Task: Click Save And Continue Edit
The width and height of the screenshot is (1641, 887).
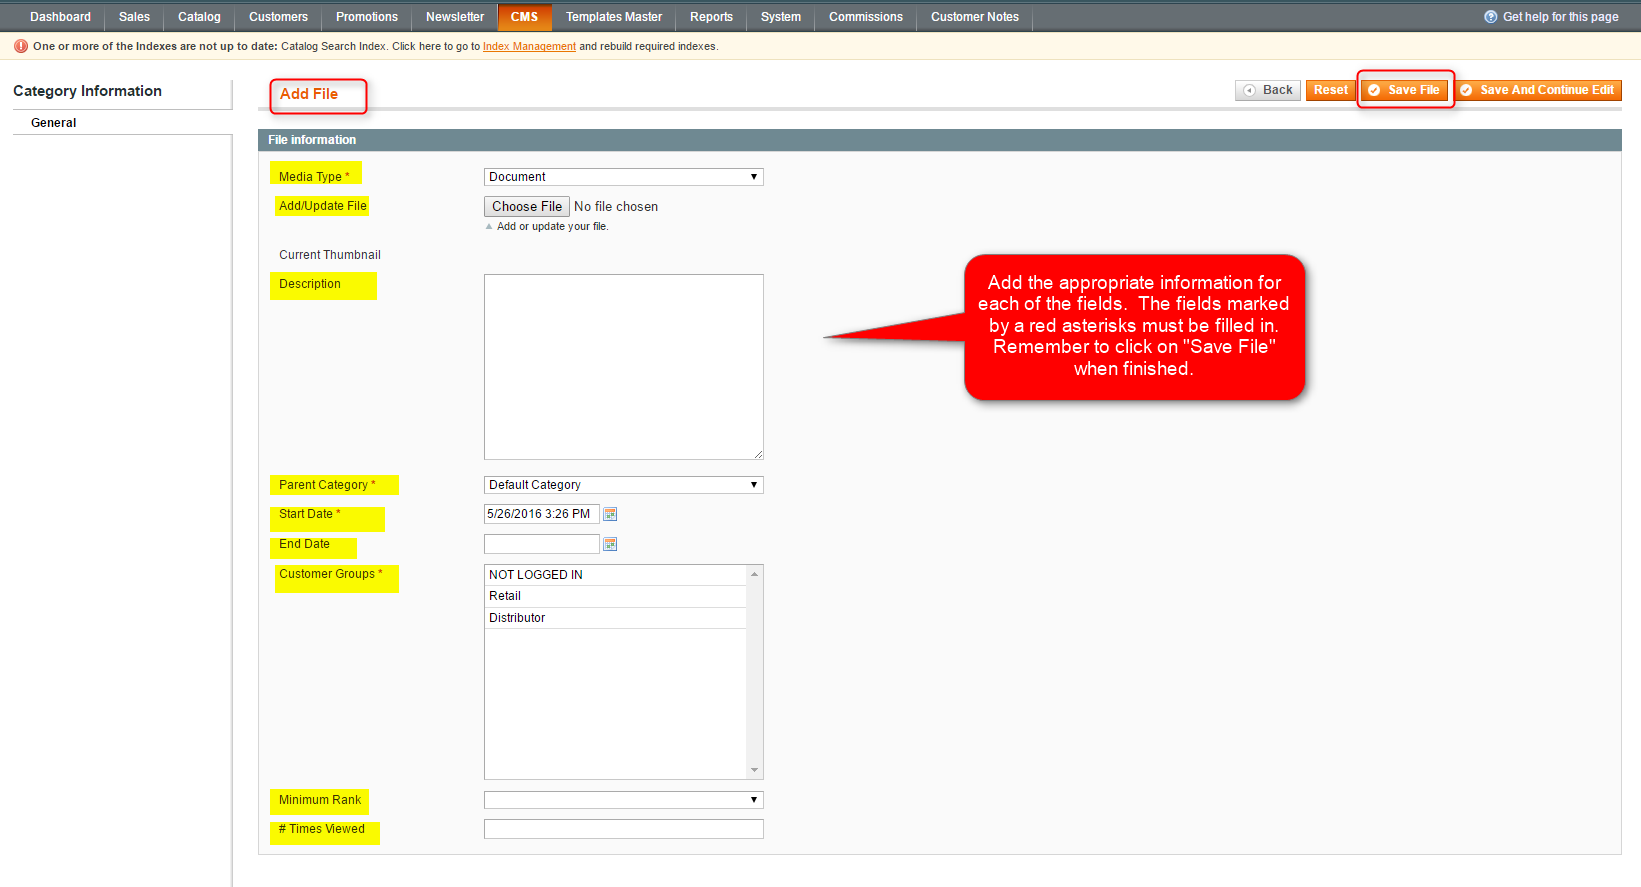Action: pyautogui.click(x=1538, y=90)
